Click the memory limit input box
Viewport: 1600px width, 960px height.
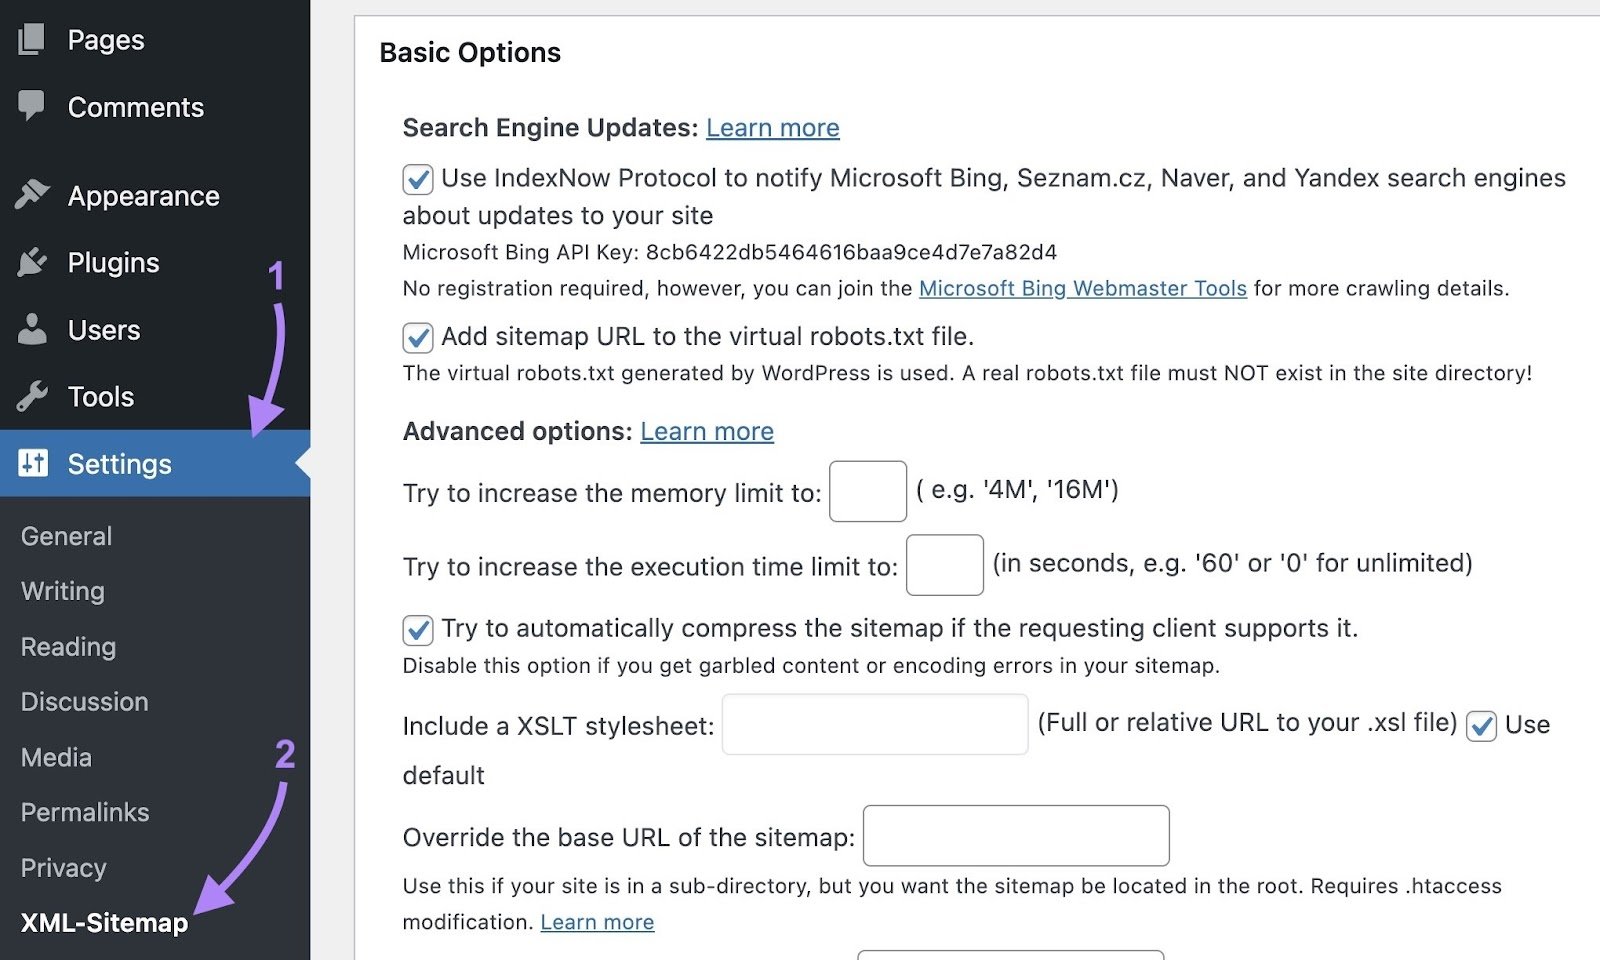(866, 491)
